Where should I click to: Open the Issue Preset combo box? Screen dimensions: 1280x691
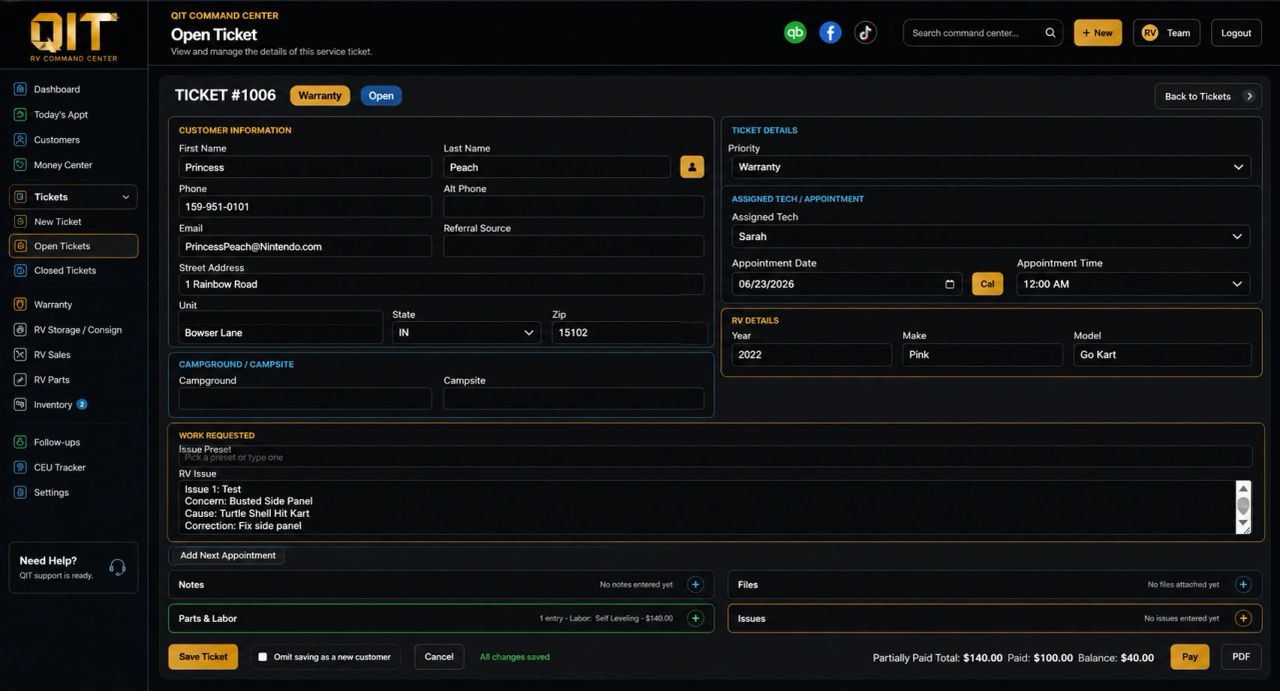point(715,457)
